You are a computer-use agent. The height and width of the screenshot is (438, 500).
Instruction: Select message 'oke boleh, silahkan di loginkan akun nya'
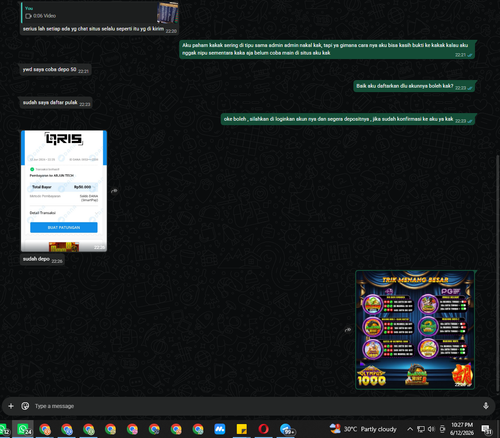coord(348,119)
